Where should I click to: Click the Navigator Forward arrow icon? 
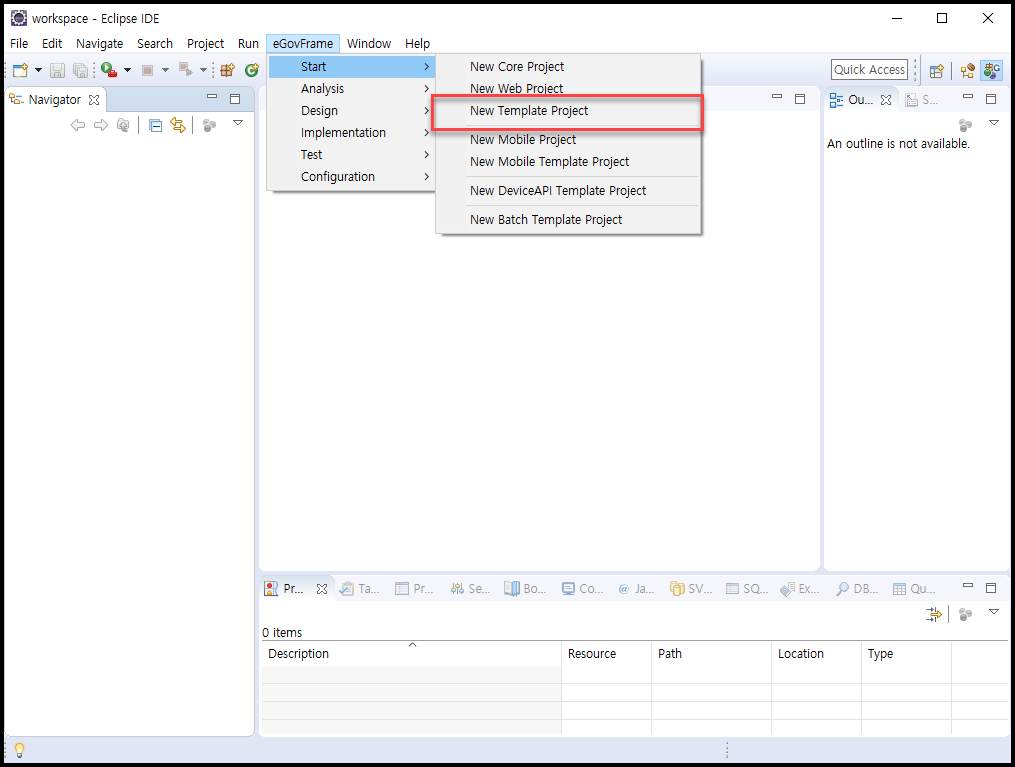(x=100, y=125)
